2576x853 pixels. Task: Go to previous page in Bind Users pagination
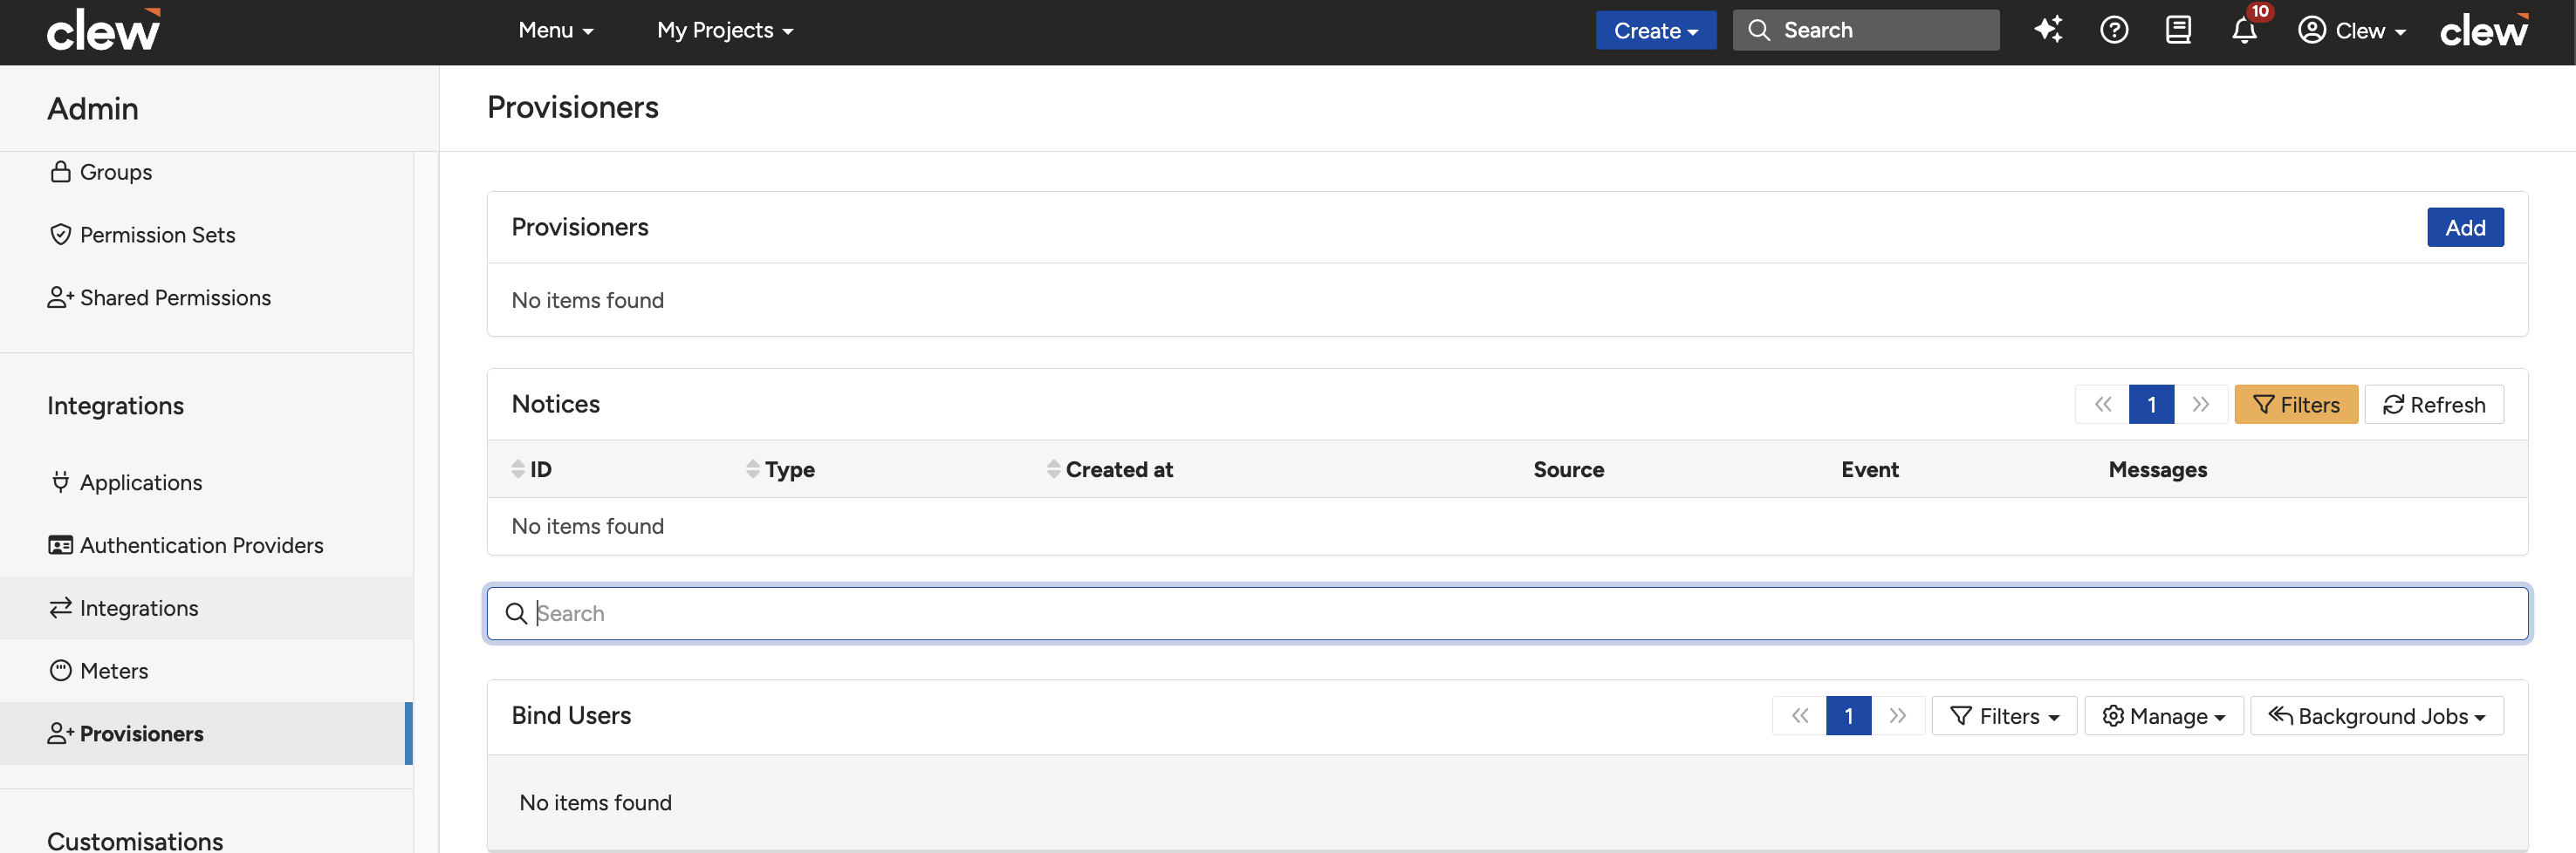pyautogui.click(x=1799, y=716)
